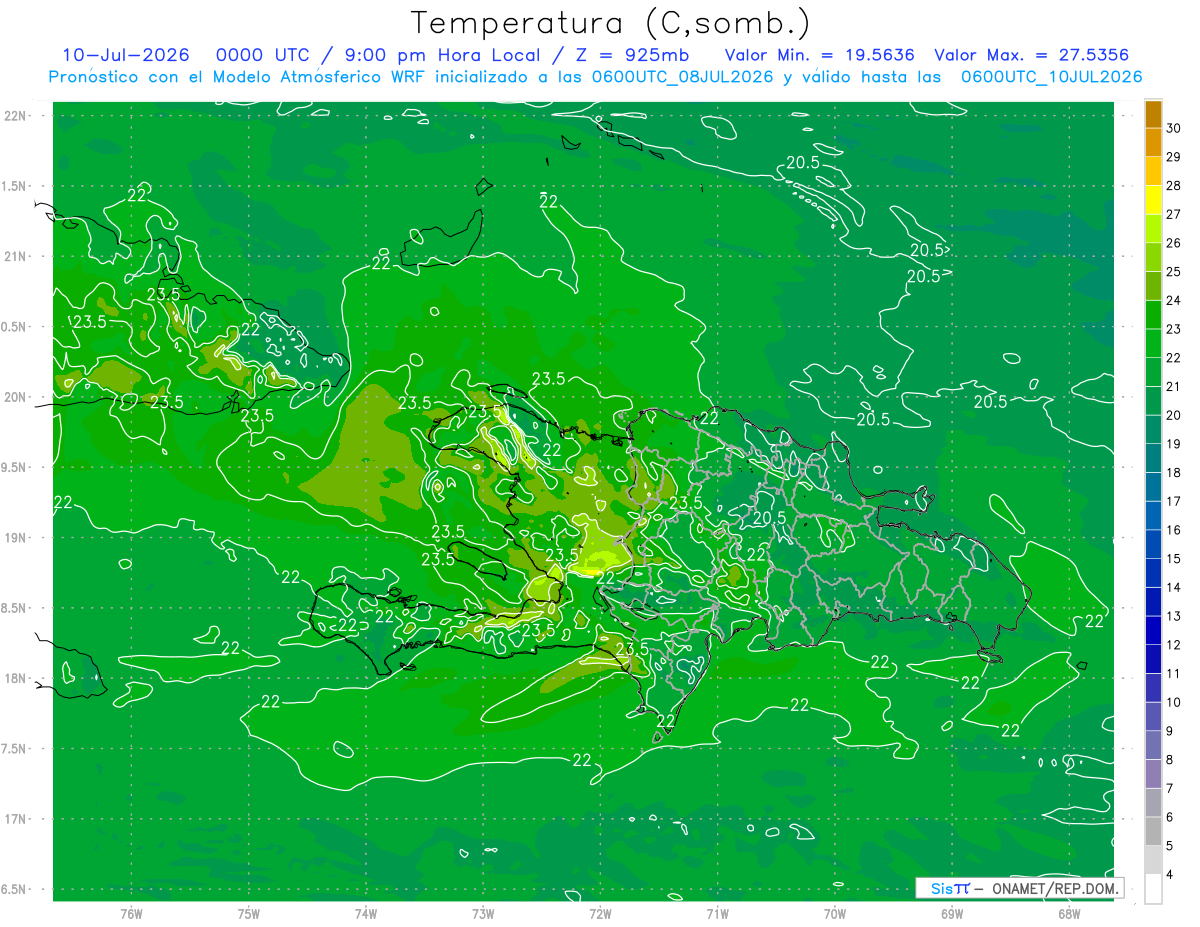This screenshot has width=1200, height=927.
Task: Click legend value "21"
Action: pos(1174,386)
